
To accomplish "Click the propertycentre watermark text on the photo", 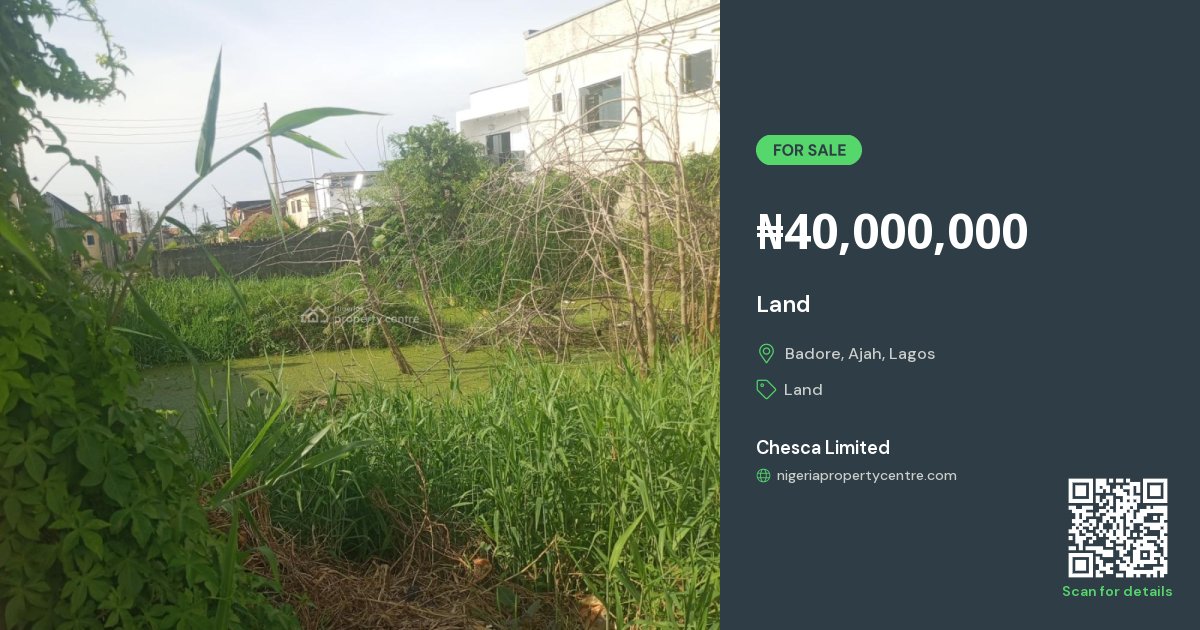I will 375,318.
